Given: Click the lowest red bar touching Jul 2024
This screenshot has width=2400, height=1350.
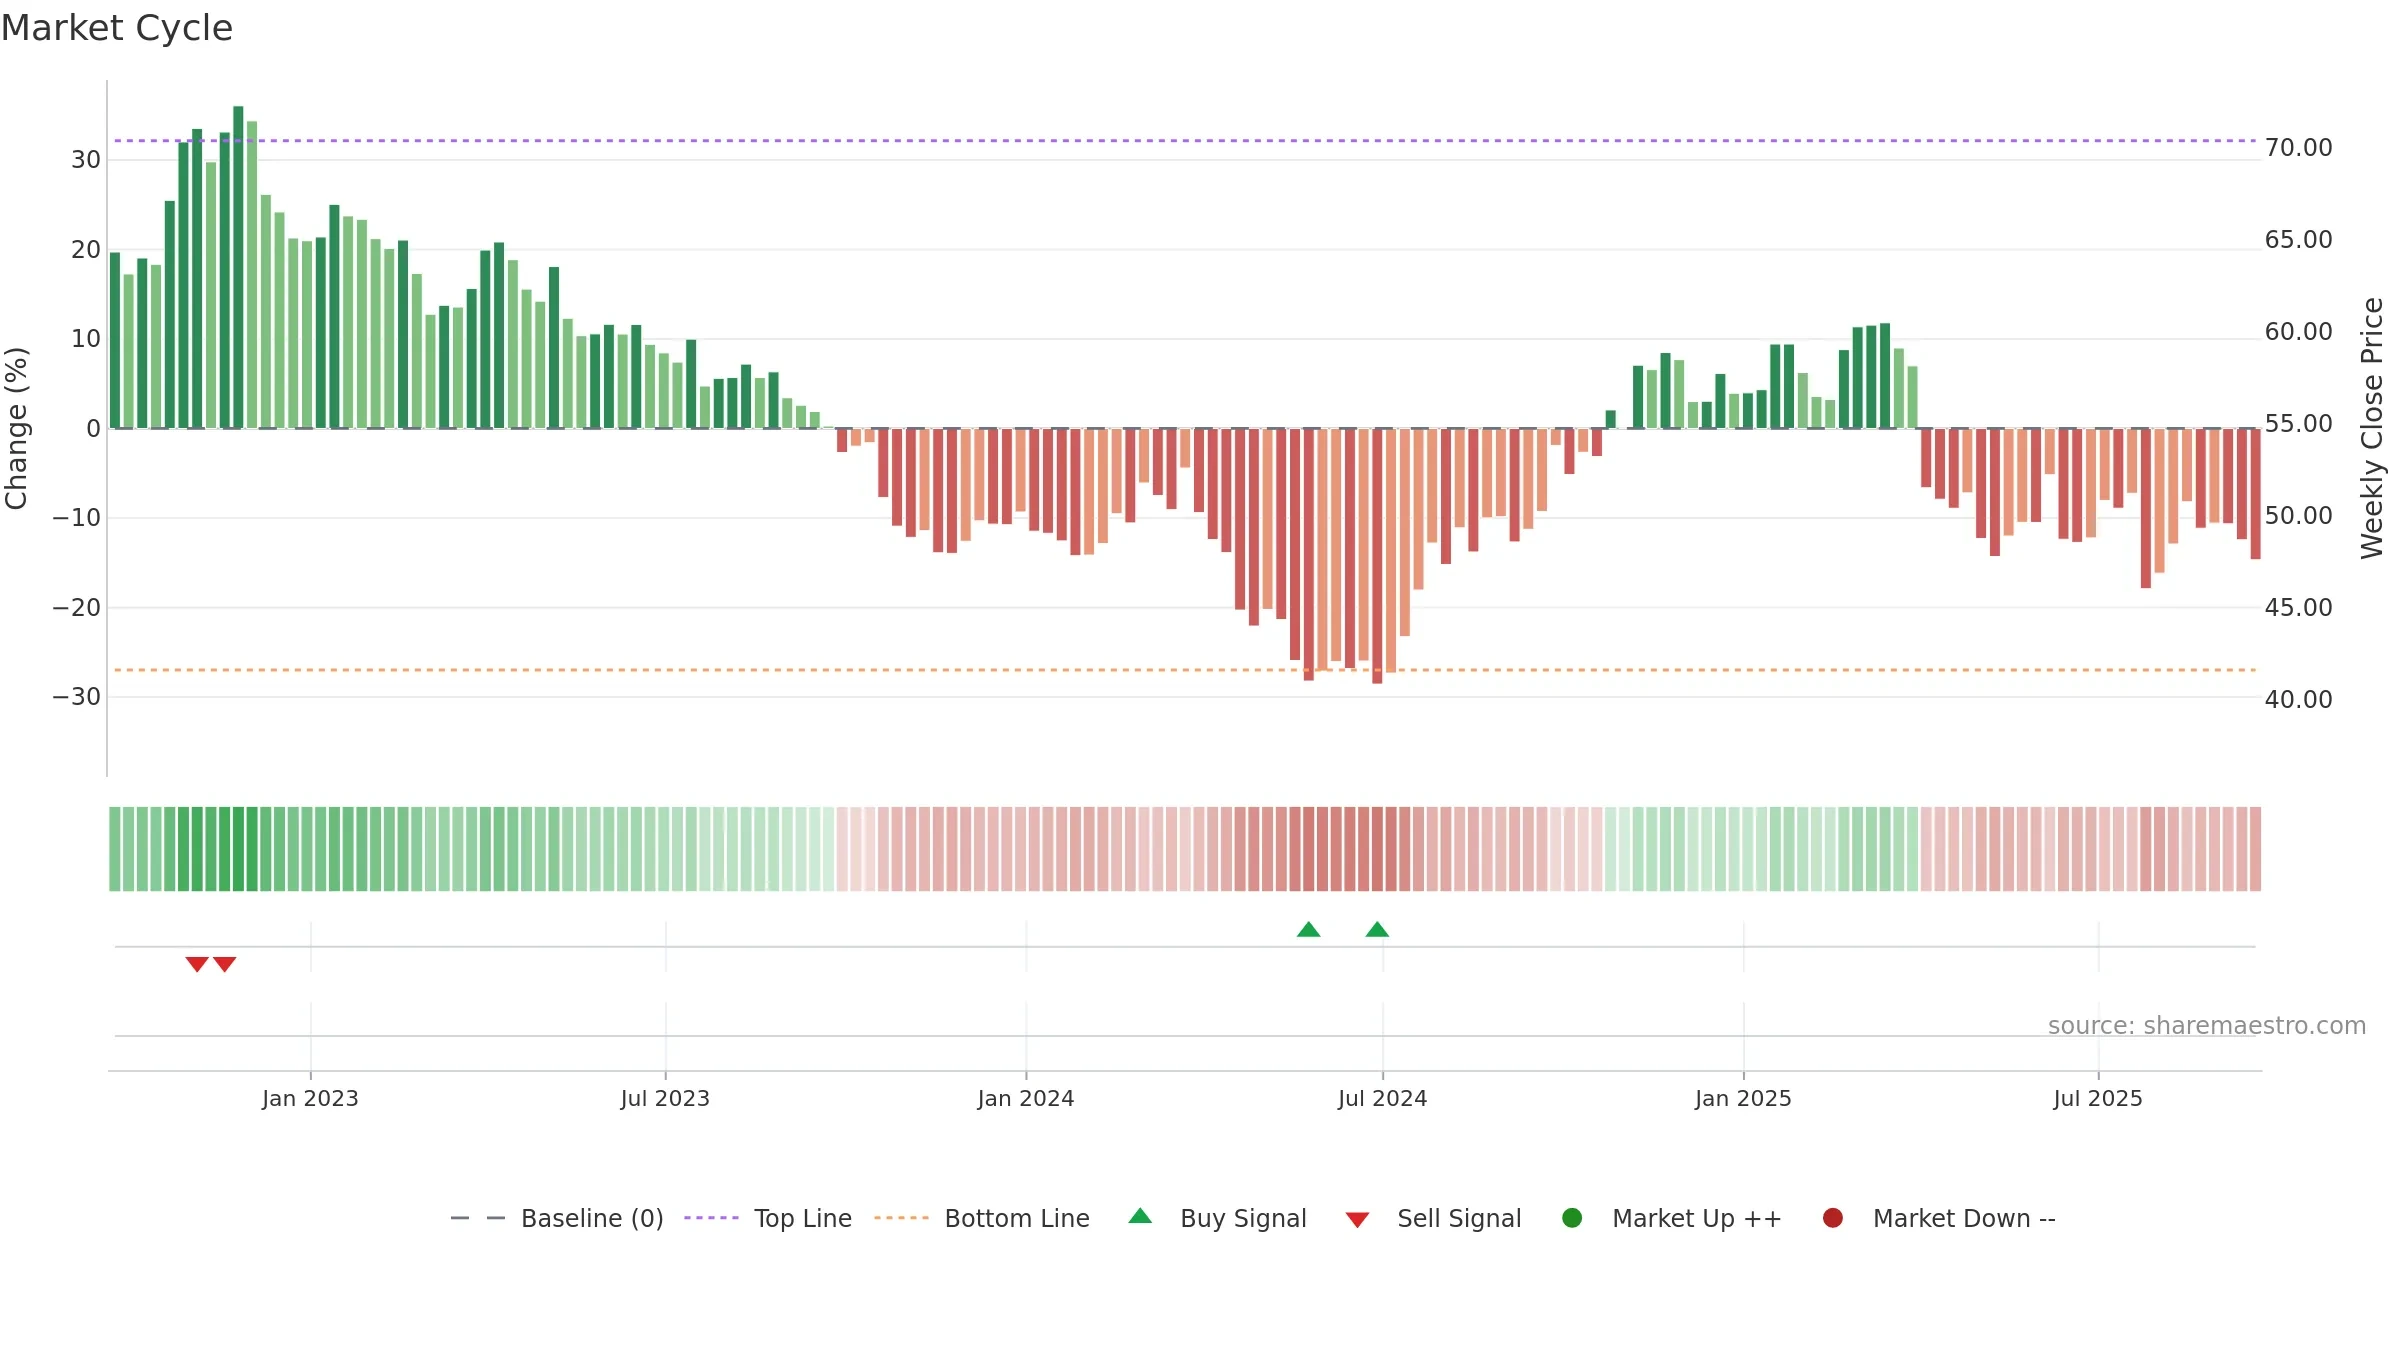Looking at the screenshot, I should pos(1377,556).
